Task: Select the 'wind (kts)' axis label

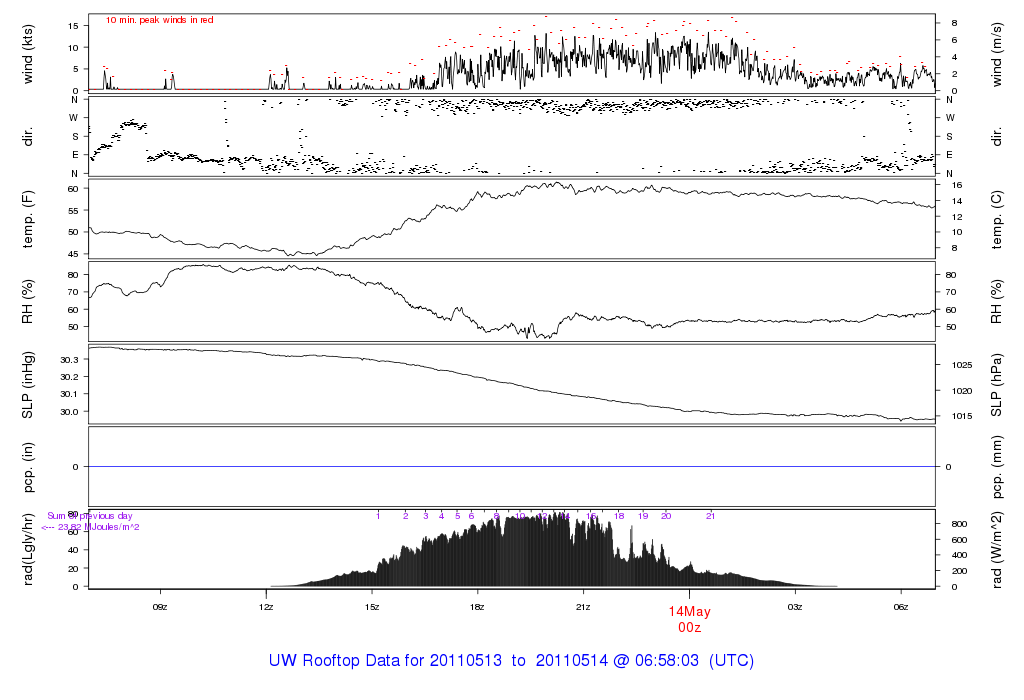Action: click(27, 54)
